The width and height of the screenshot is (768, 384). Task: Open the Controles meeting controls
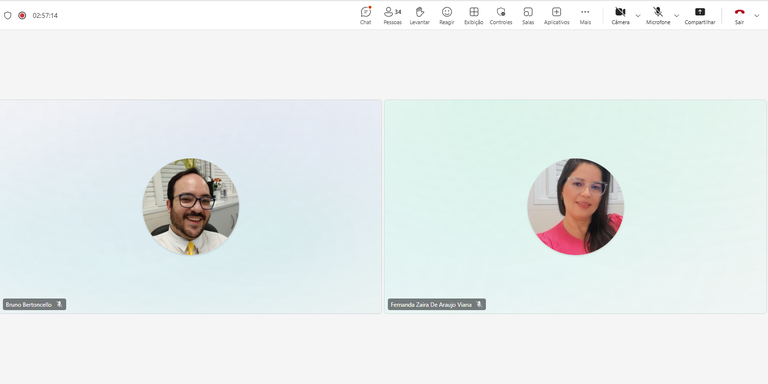501,15
